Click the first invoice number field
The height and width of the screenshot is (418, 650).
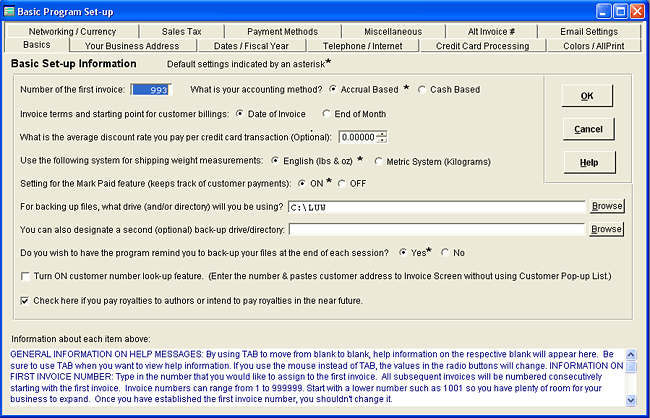point(153,90)
